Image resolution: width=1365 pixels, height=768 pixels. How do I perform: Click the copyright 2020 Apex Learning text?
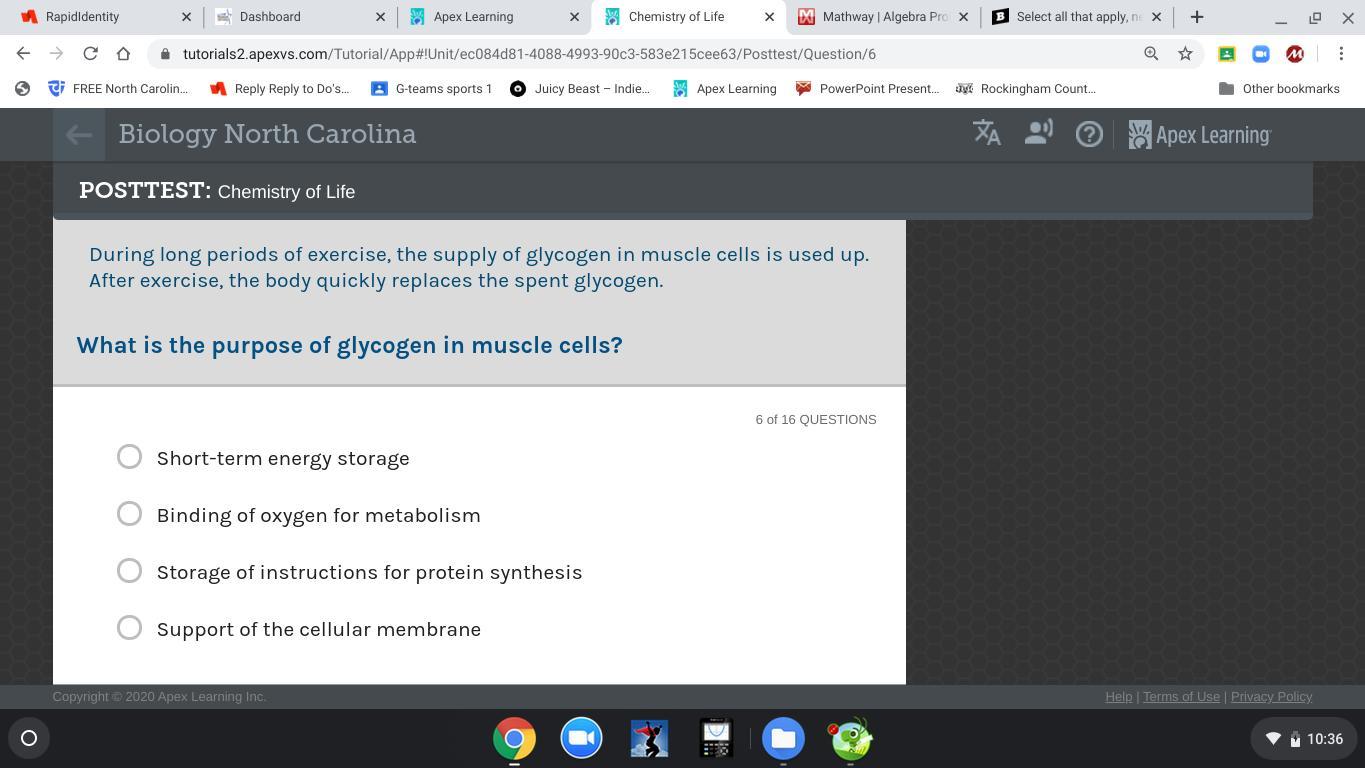(160, 697)
